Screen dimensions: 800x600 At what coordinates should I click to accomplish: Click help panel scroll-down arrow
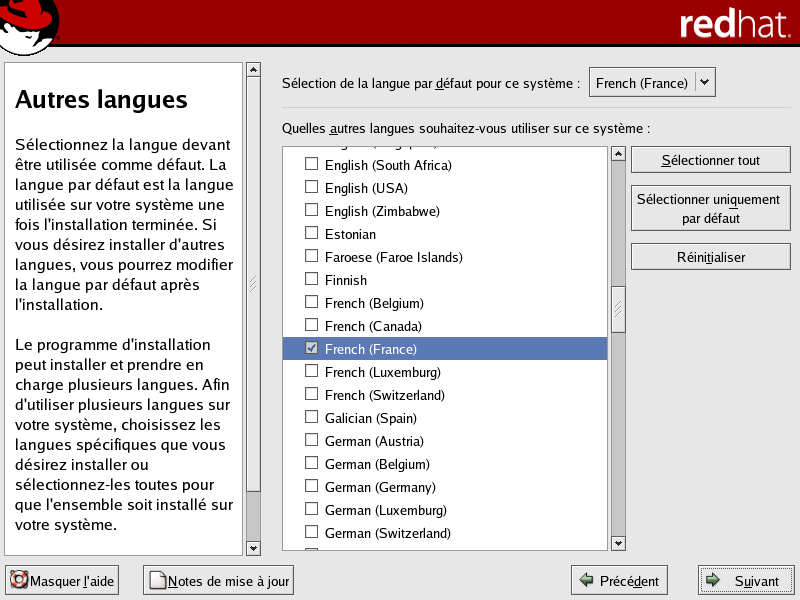(253, 547)
